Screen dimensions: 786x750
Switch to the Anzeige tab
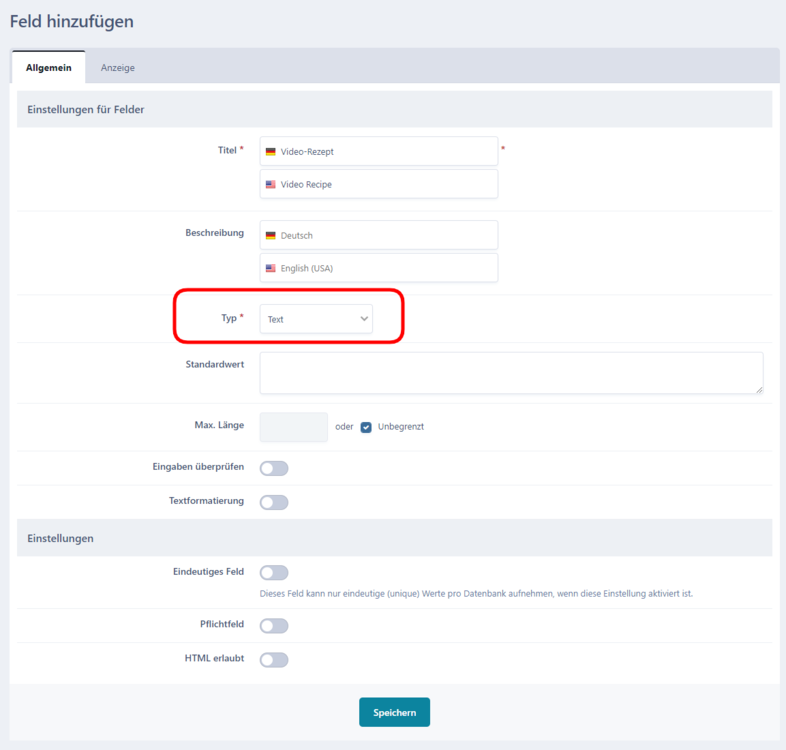[x=117, y=68]
